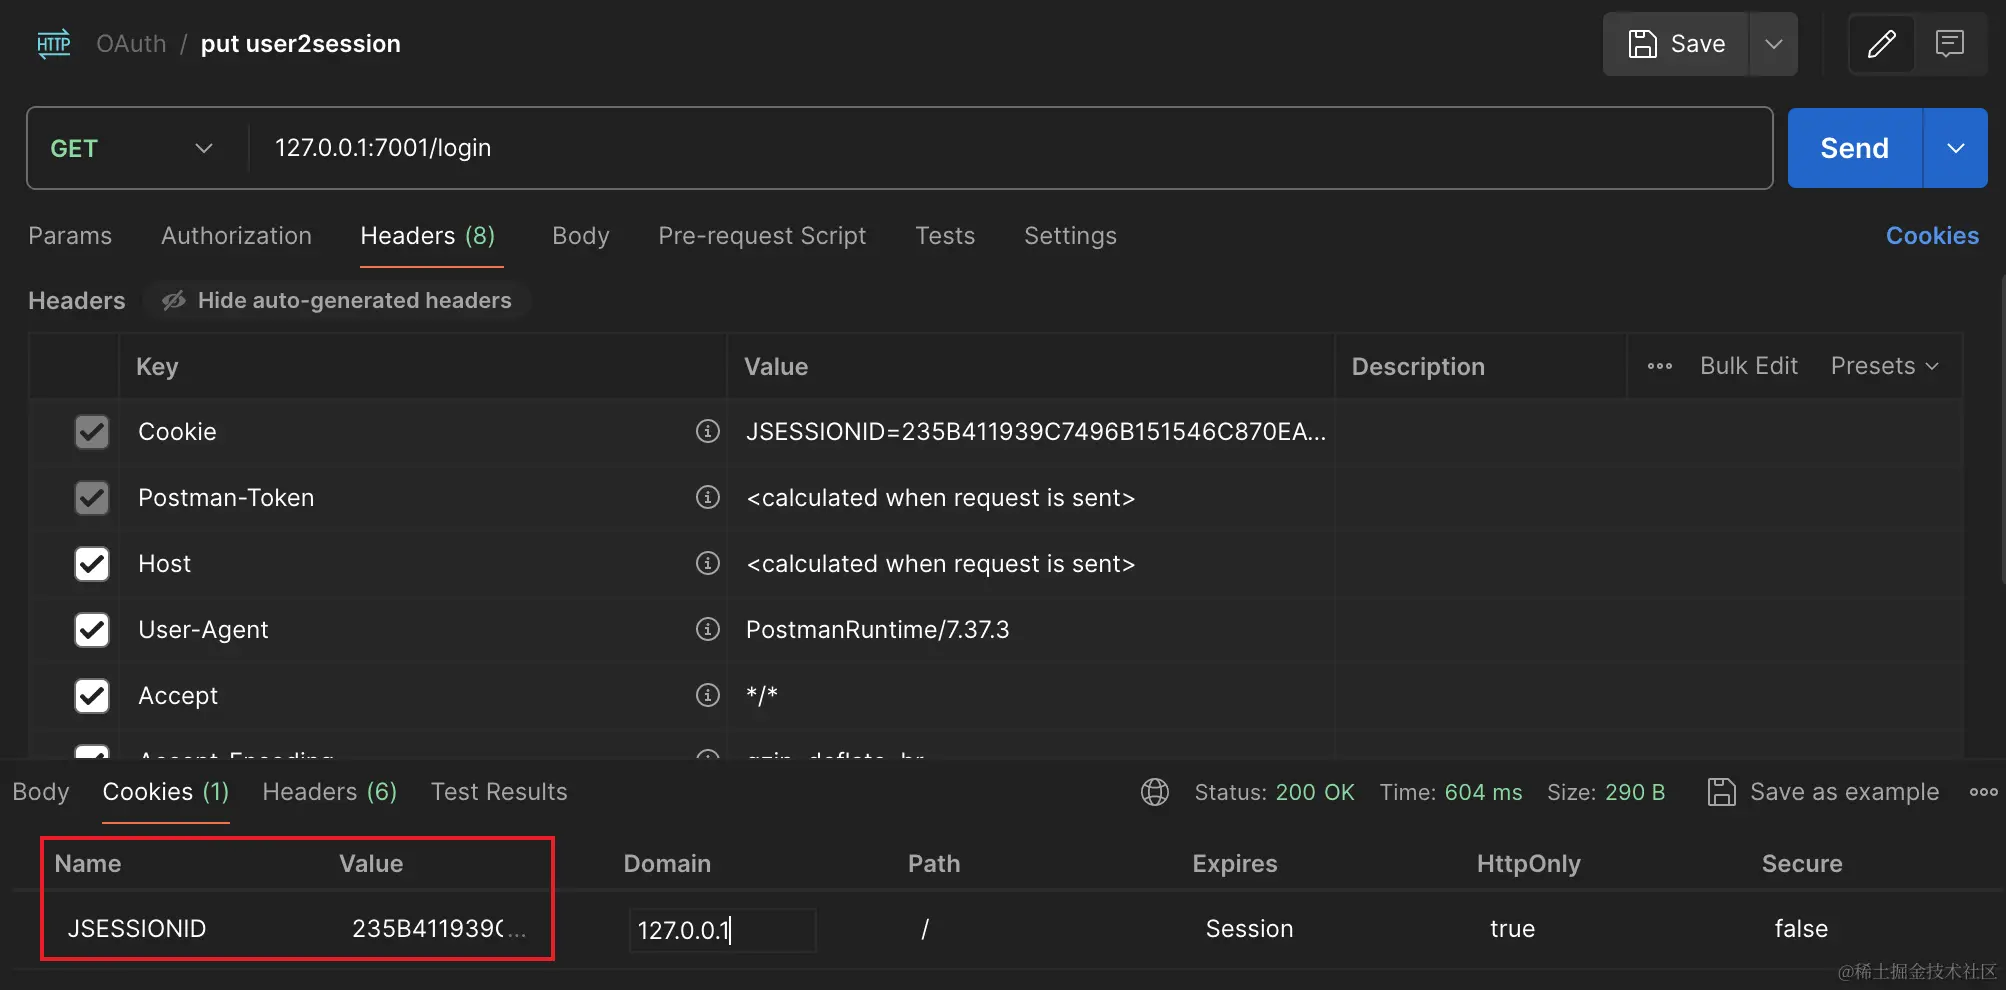Click the hide auto-generated headers eye icon
Screen dimensions: 2006x990
click(x=174, y=301)
